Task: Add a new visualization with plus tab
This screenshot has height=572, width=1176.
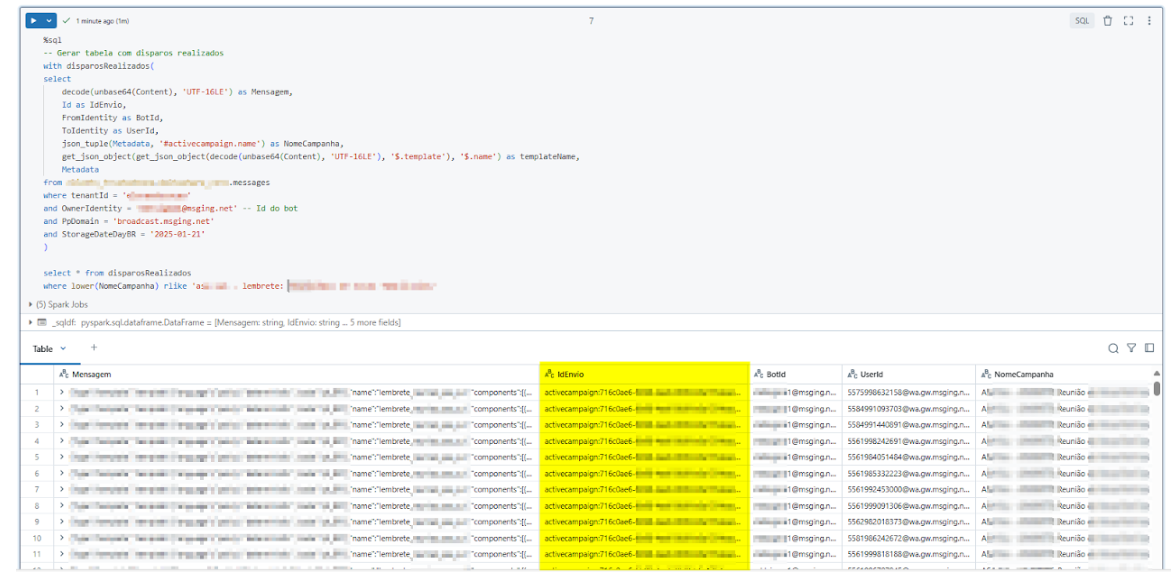Action: [x=94, y=348]
